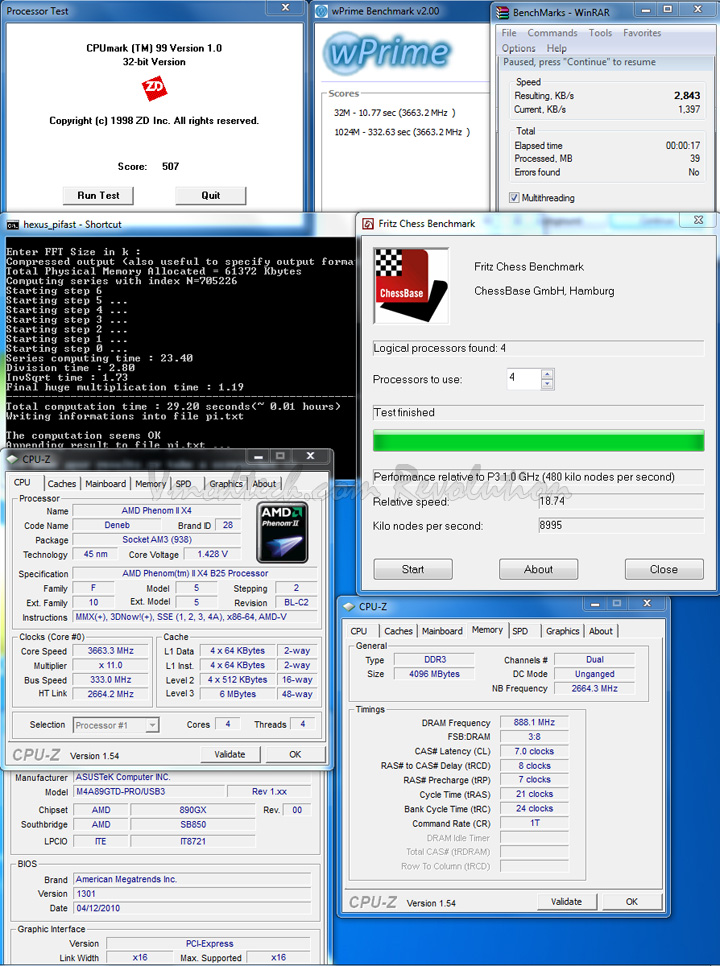Click the ZD logo in Processor Test
720x966 pixels.
pyautogui.click(x=154, y=88)
